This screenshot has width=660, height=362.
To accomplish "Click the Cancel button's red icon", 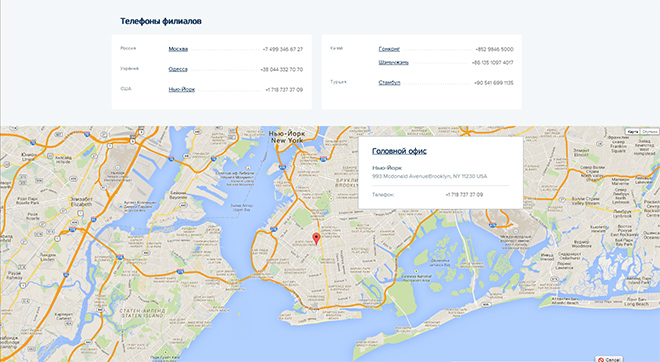I will (x=601, y=360).
